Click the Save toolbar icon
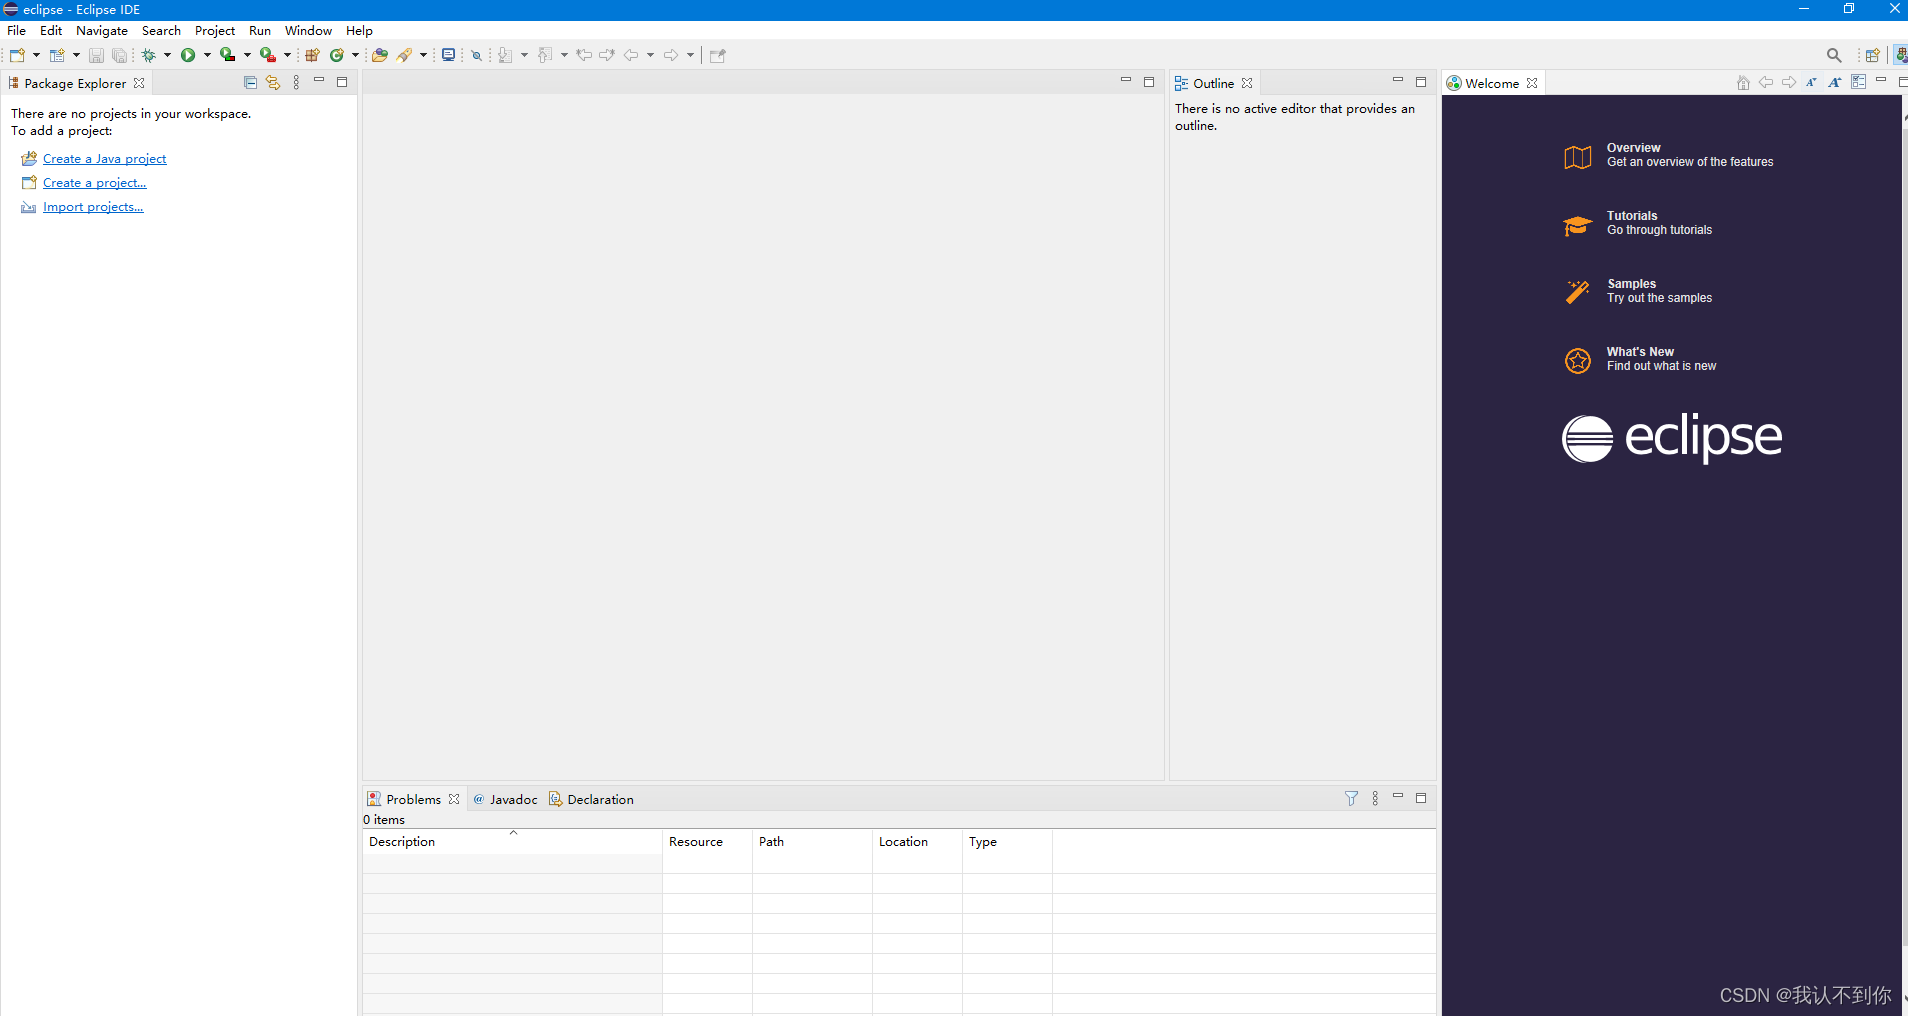 96,55
